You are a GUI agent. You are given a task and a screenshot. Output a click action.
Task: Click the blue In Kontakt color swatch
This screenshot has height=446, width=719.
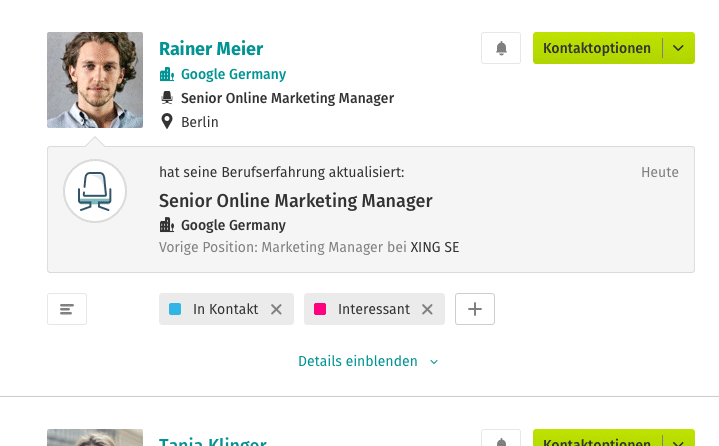point(175,309)
